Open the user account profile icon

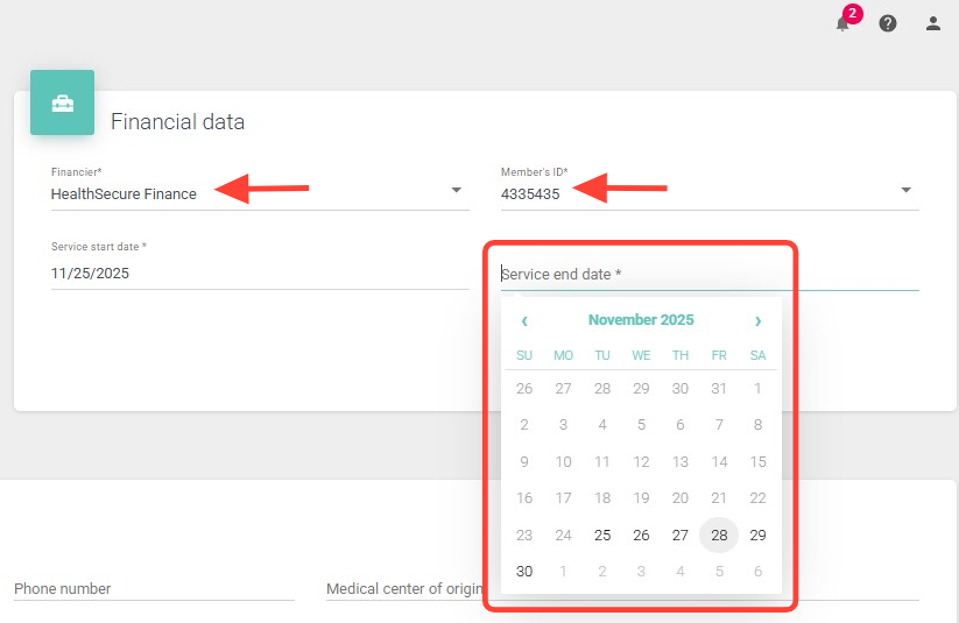click(932, 23)
